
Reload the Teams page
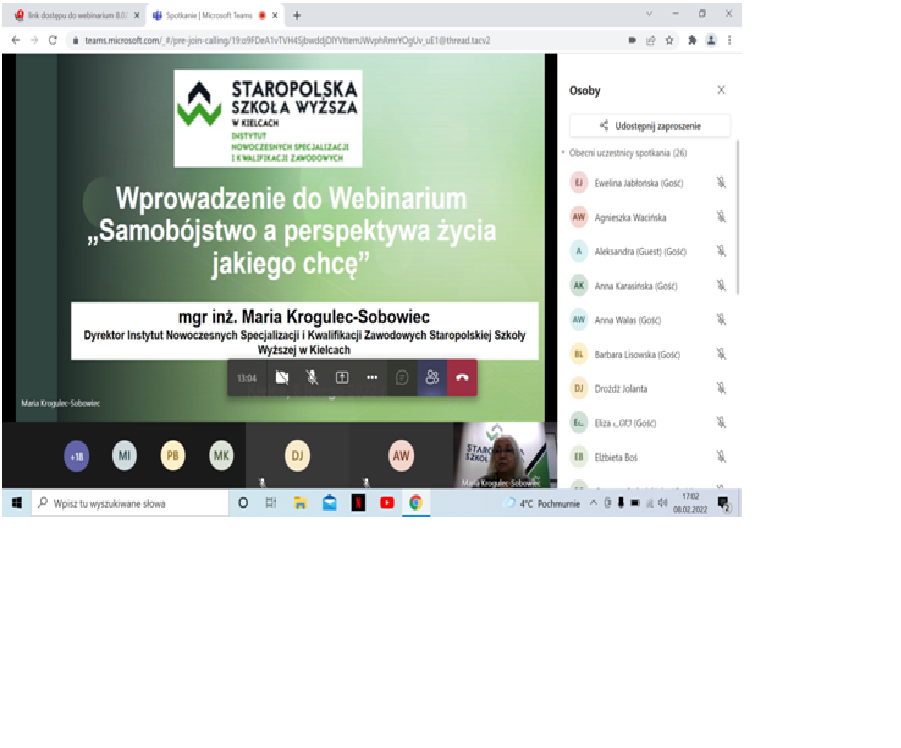(53, 40)
